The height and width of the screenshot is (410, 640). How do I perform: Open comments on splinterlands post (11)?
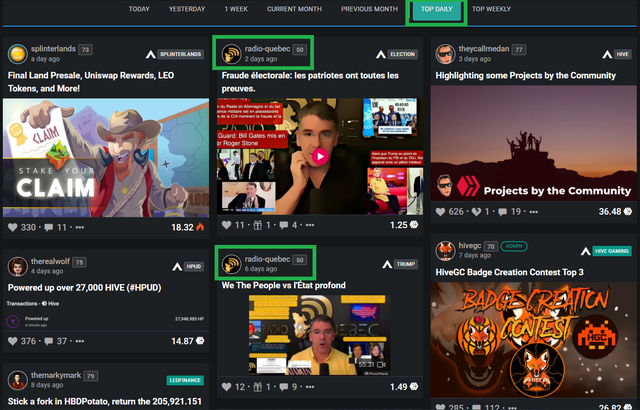click(x=49, y=227)
